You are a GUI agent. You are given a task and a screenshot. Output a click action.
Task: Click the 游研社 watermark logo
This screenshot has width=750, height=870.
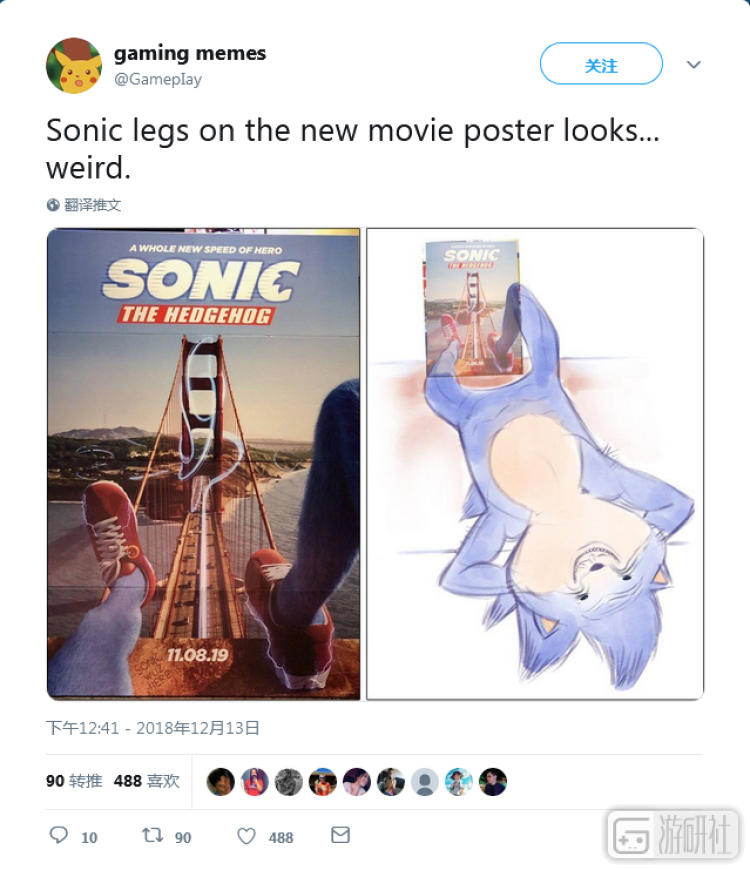[x=674, y=836]
